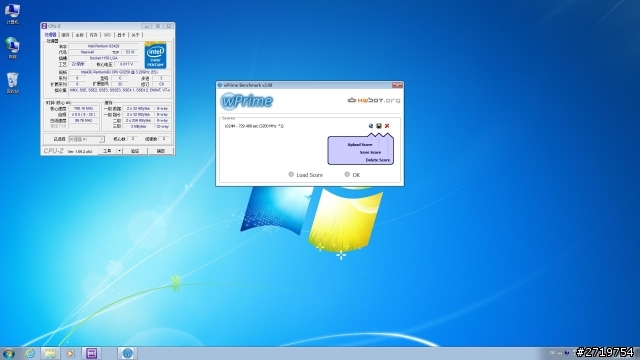The width and height of the screenshot is (640, 360).
Task: Open the hwbot.org logo link
Action: [373, 100]
